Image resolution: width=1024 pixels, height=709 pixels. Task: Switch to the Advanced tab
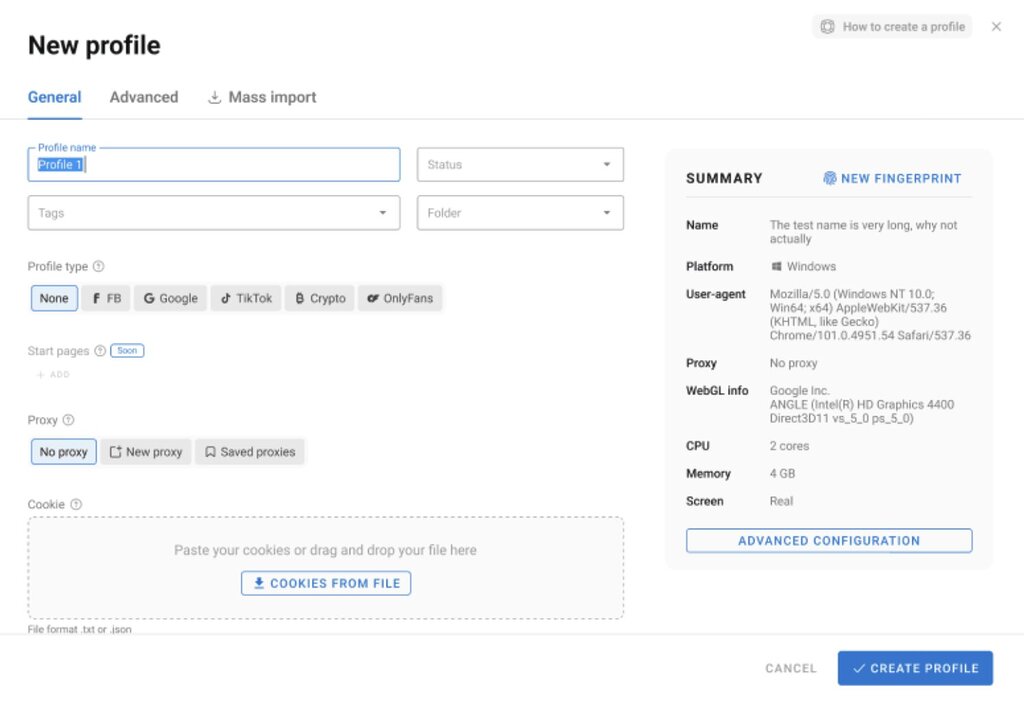point(143,97)
